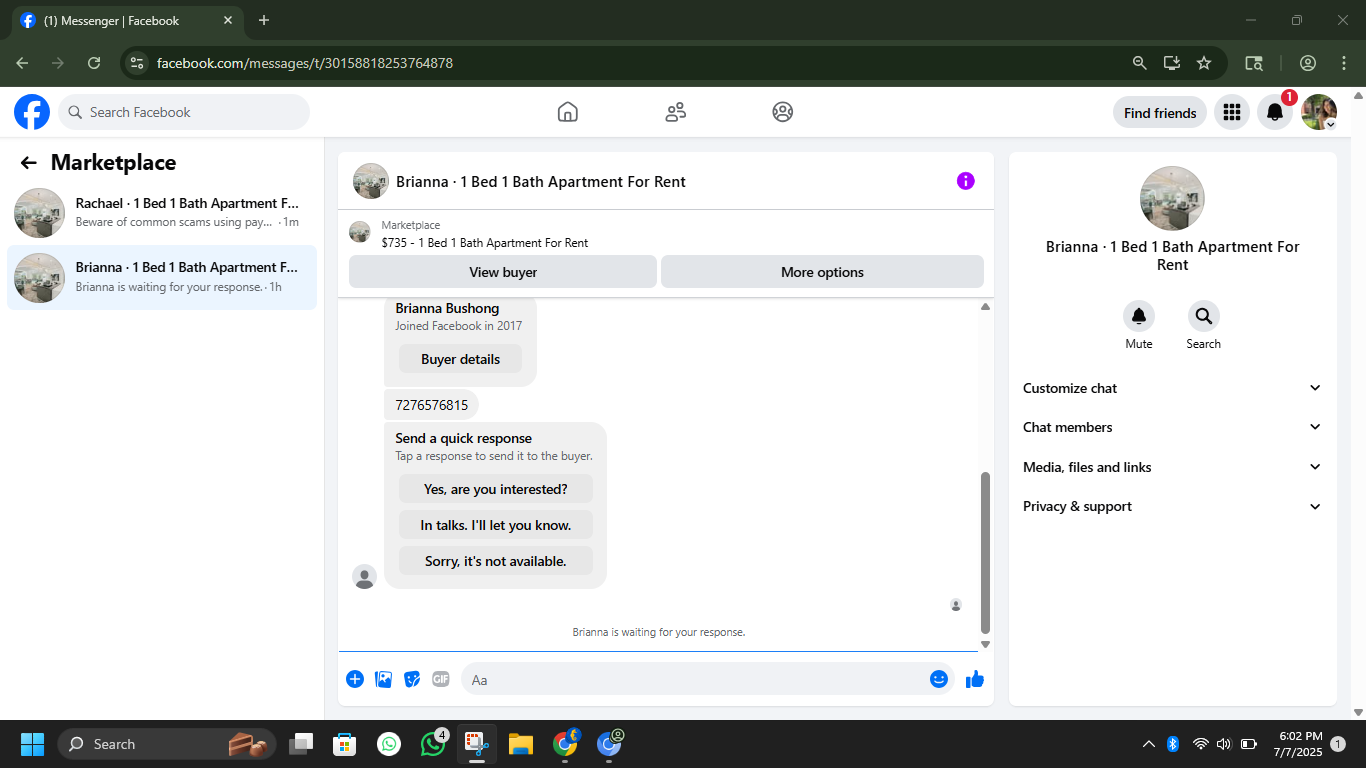The image size is (1366, 768).
Task: Open more actions plus icon in composer
Action: pyautogui.click(x=355, y=679)
